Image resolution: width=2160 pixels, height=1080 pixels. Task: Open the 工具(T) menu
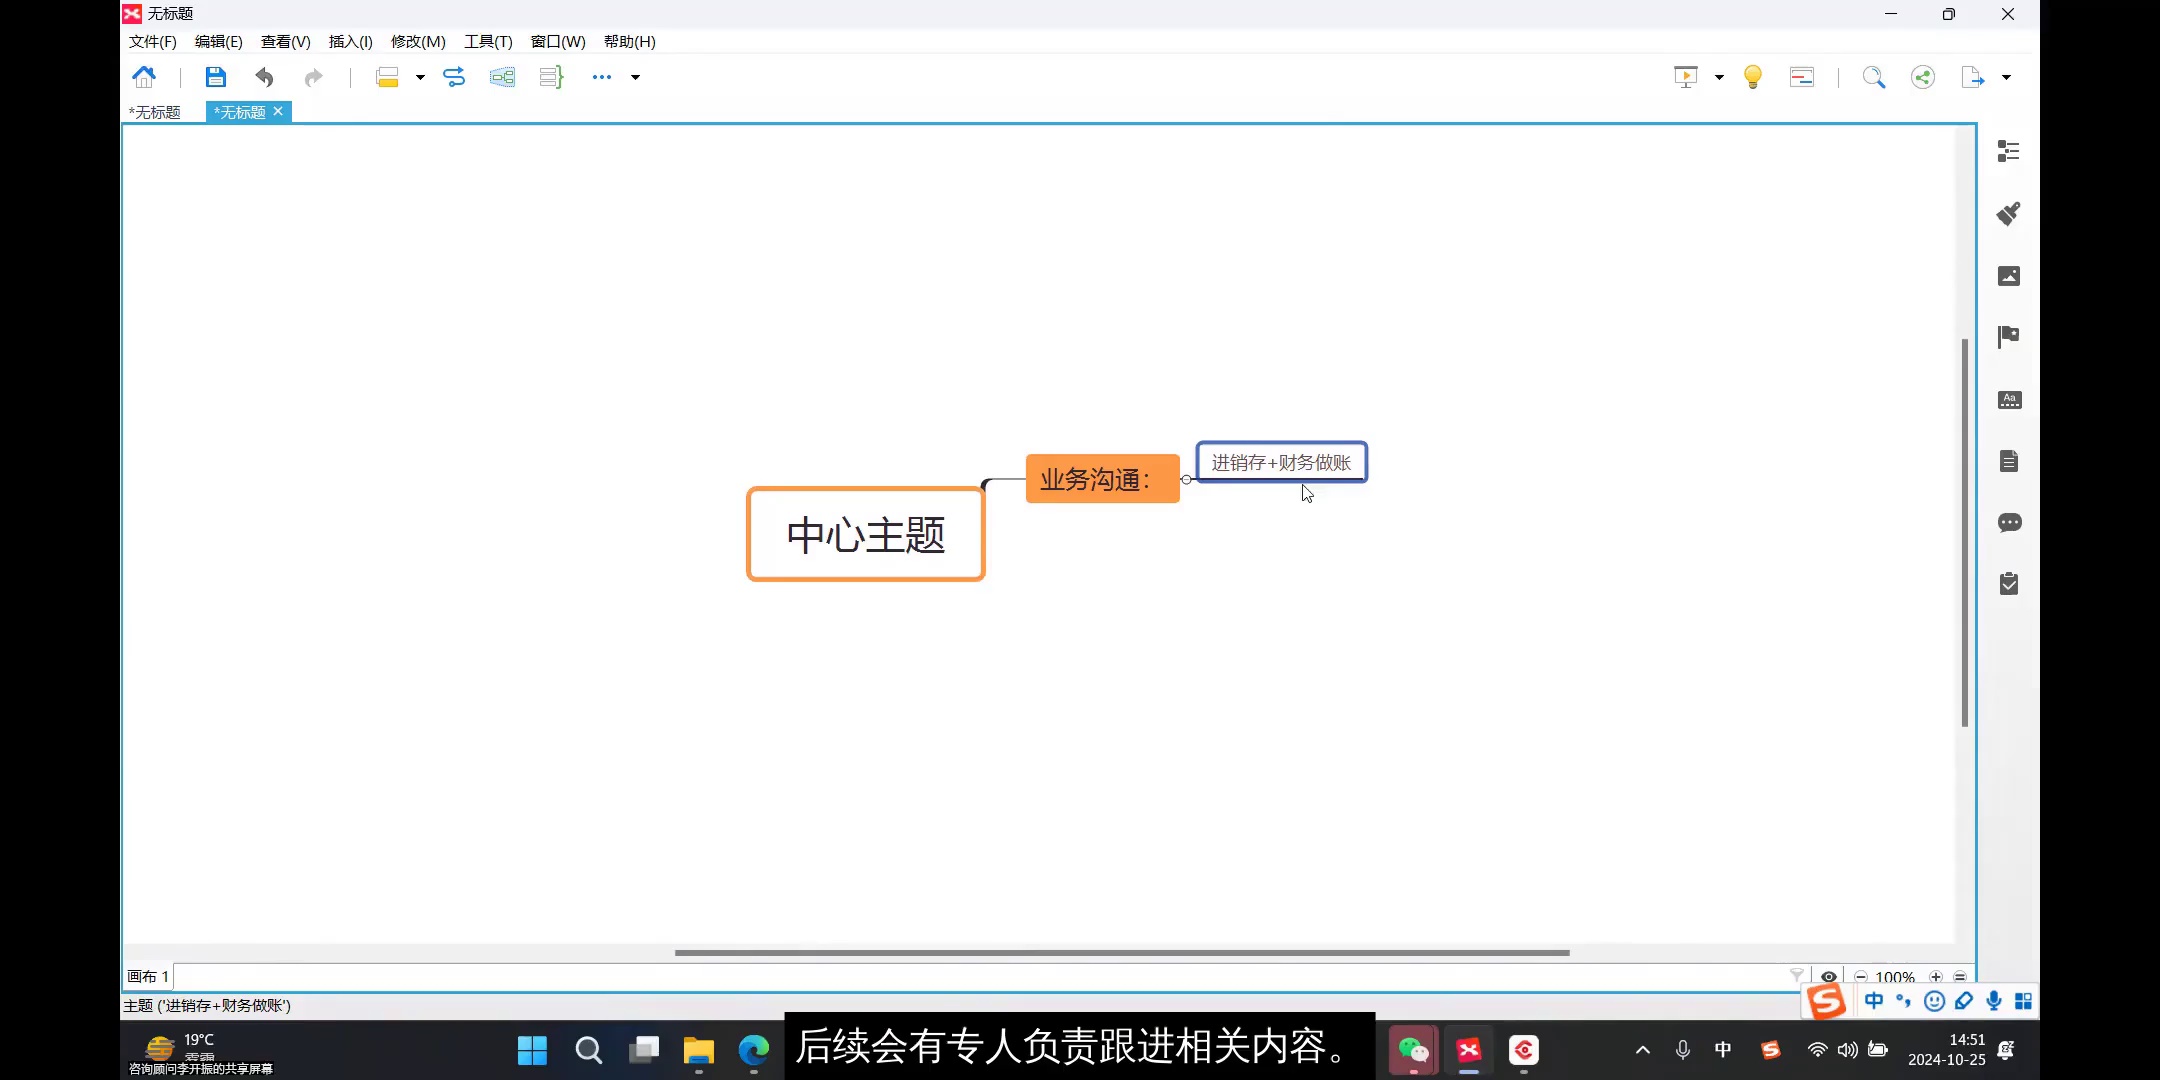(487, 41)
